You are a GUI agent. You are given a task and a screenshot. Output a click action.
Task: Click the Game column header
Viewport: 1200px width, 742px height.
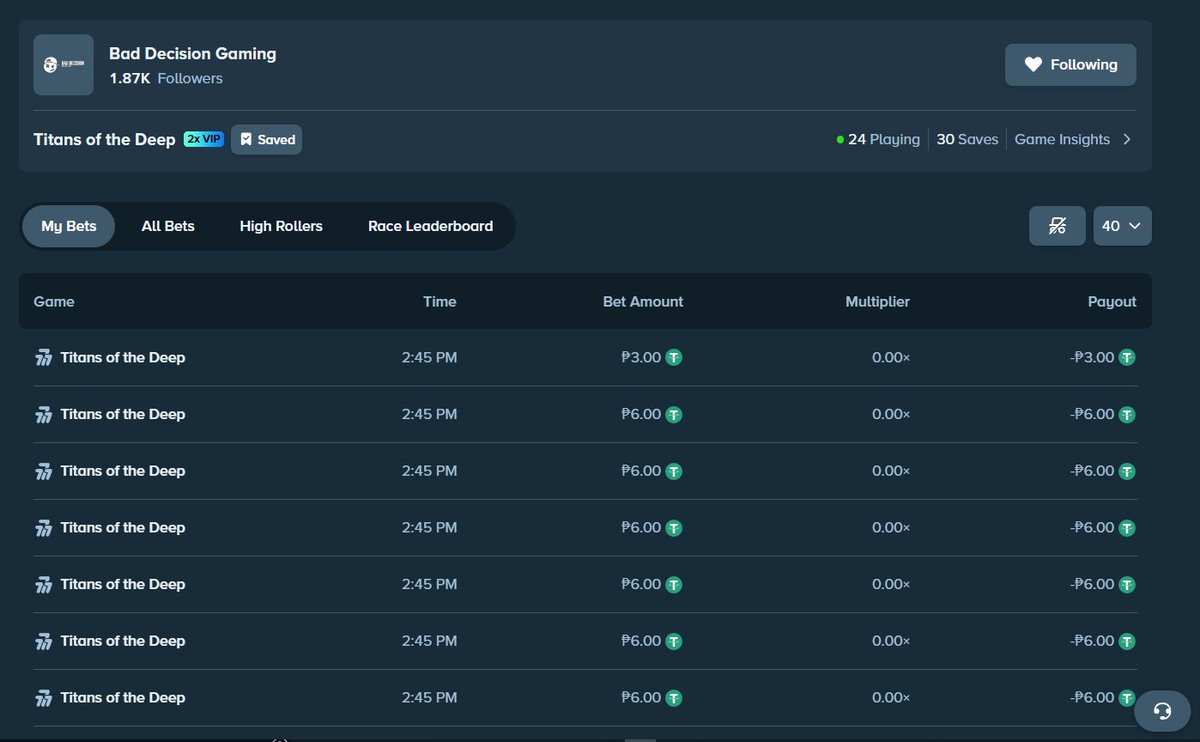click(54, 301)
